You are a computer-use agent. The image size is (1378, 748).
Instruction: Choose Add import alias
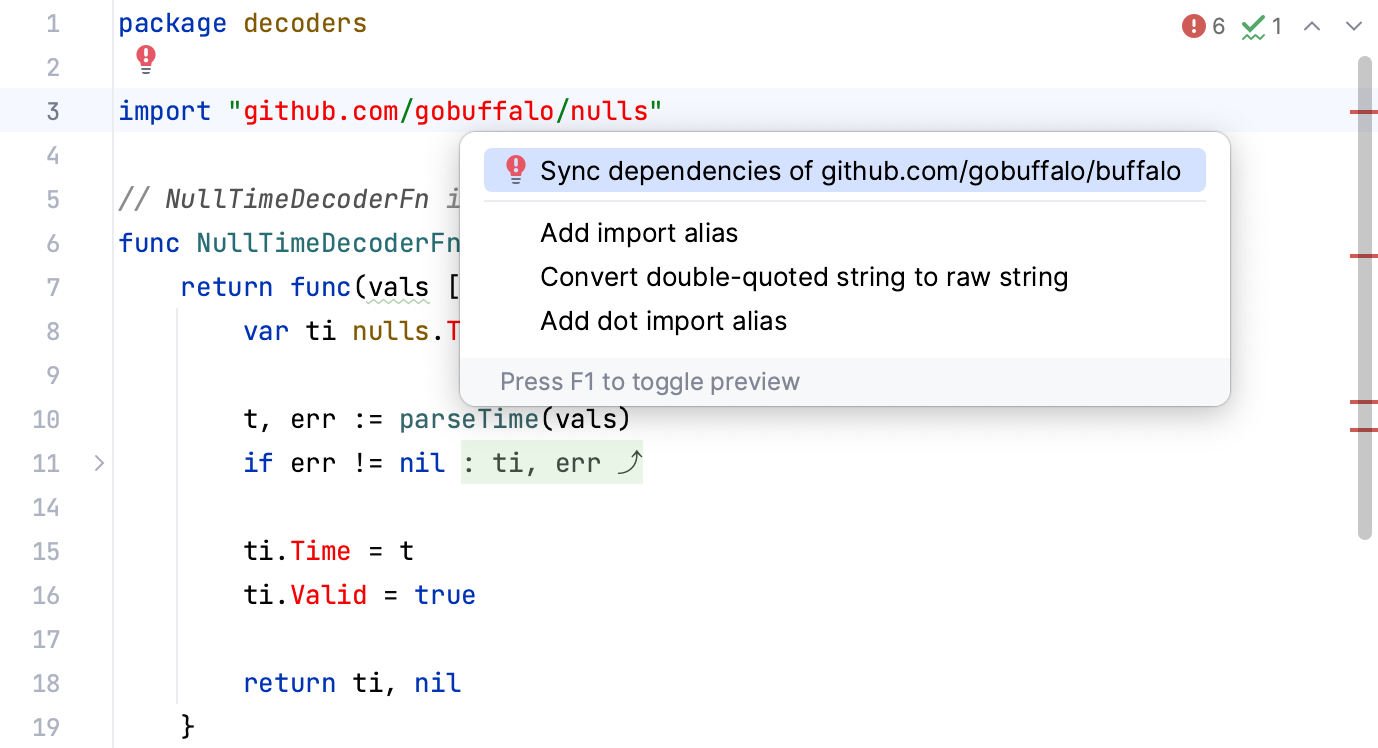(x=639, y=234)
